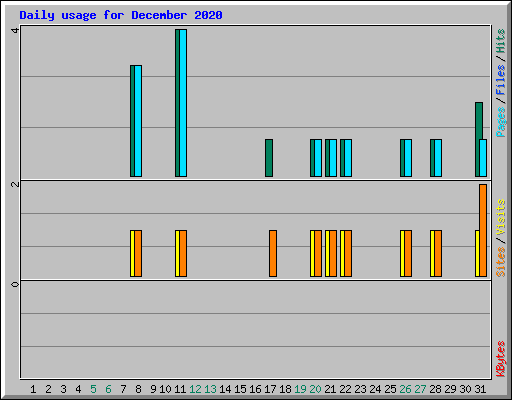This screenshot has width=512, height=400.
Task: Click the orange sites bar on day 17
Action: (x=273, y=253)
